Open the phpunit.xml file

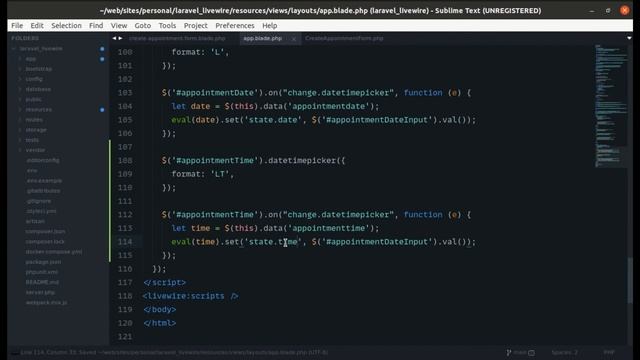click(x=42, y=272)
